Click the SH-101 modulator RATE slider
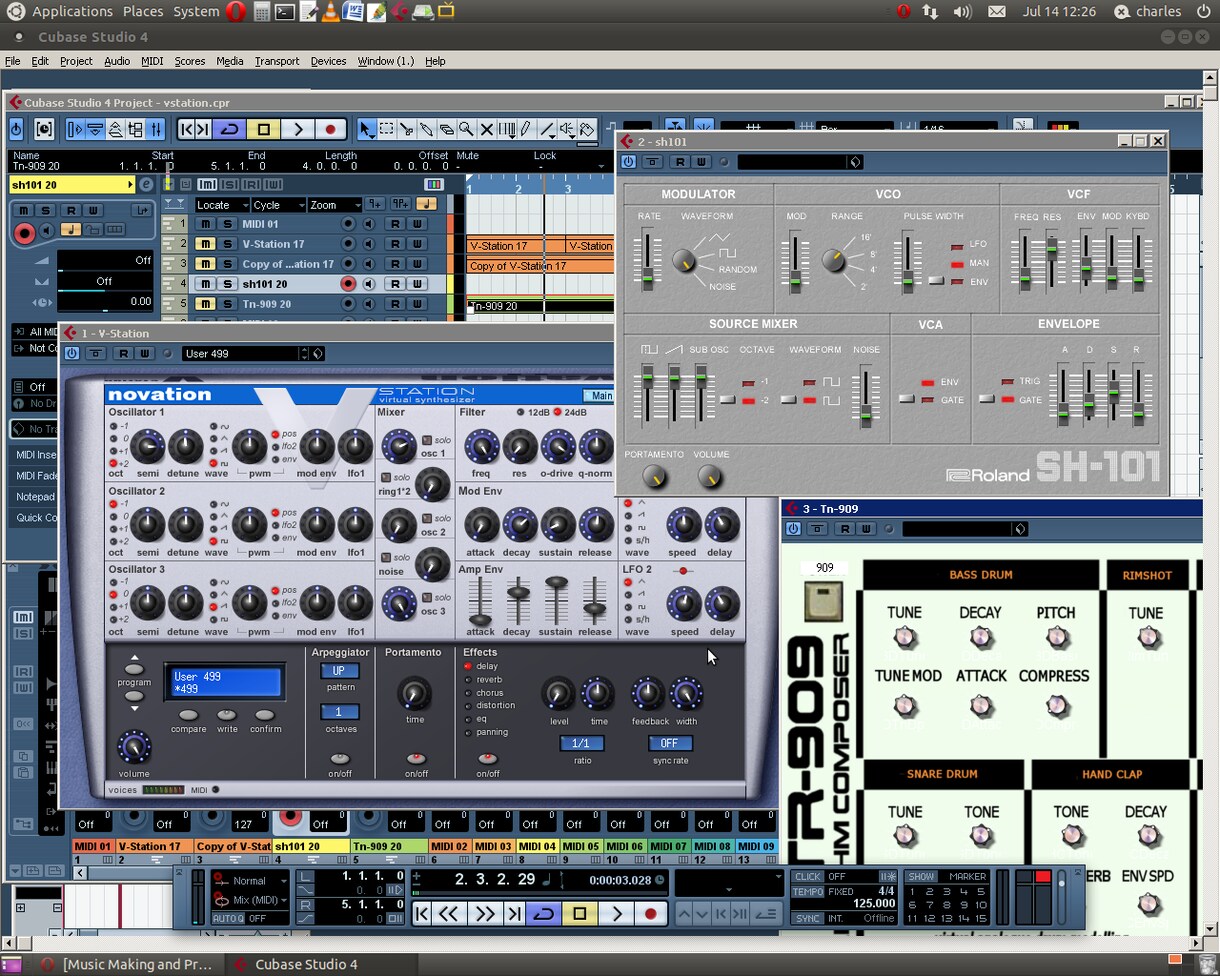 pos(648,258)
